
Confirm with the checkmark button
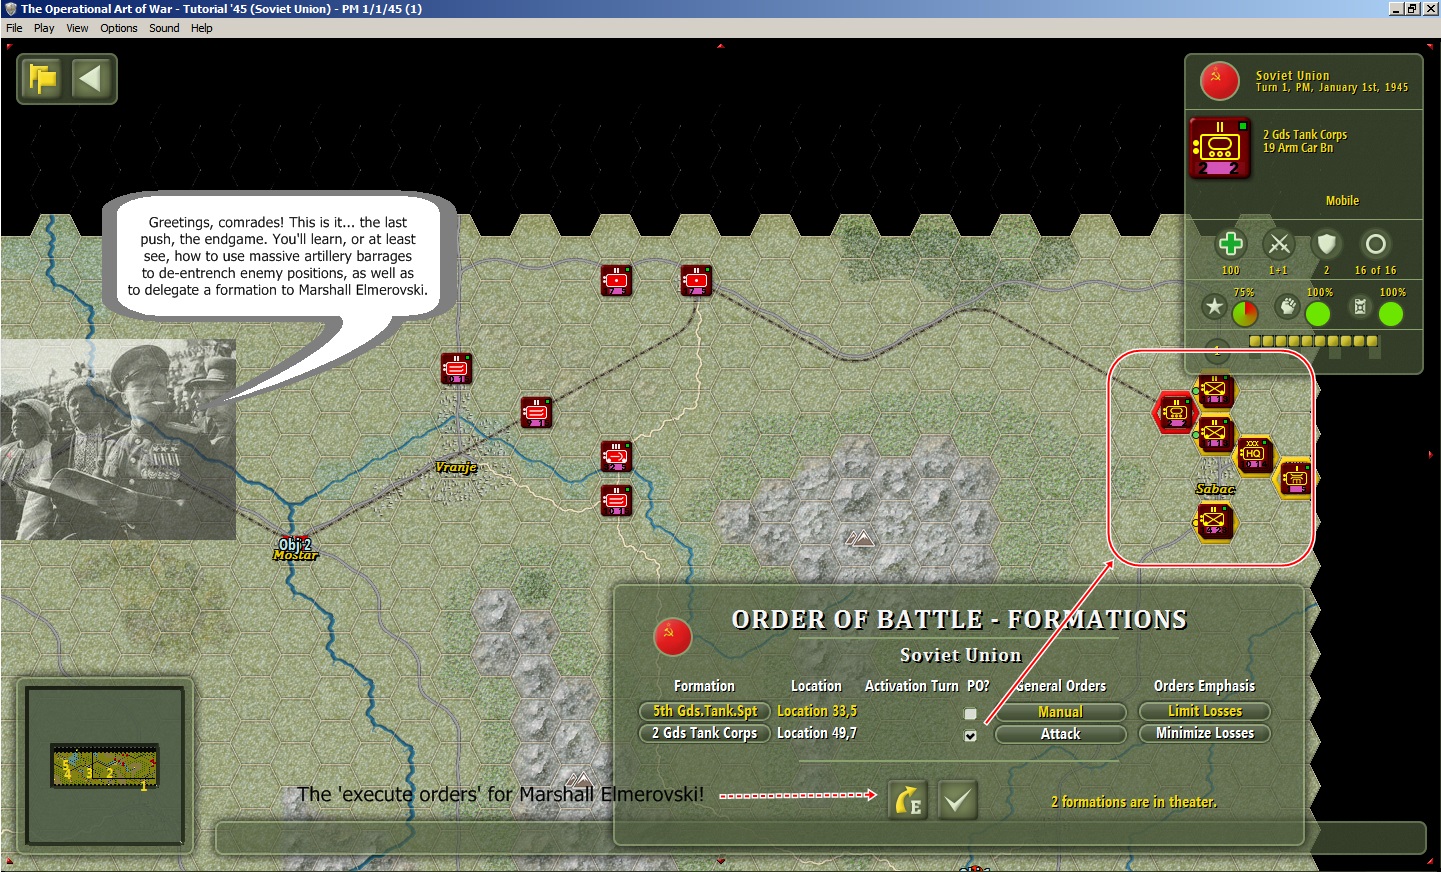coord(957,800)
